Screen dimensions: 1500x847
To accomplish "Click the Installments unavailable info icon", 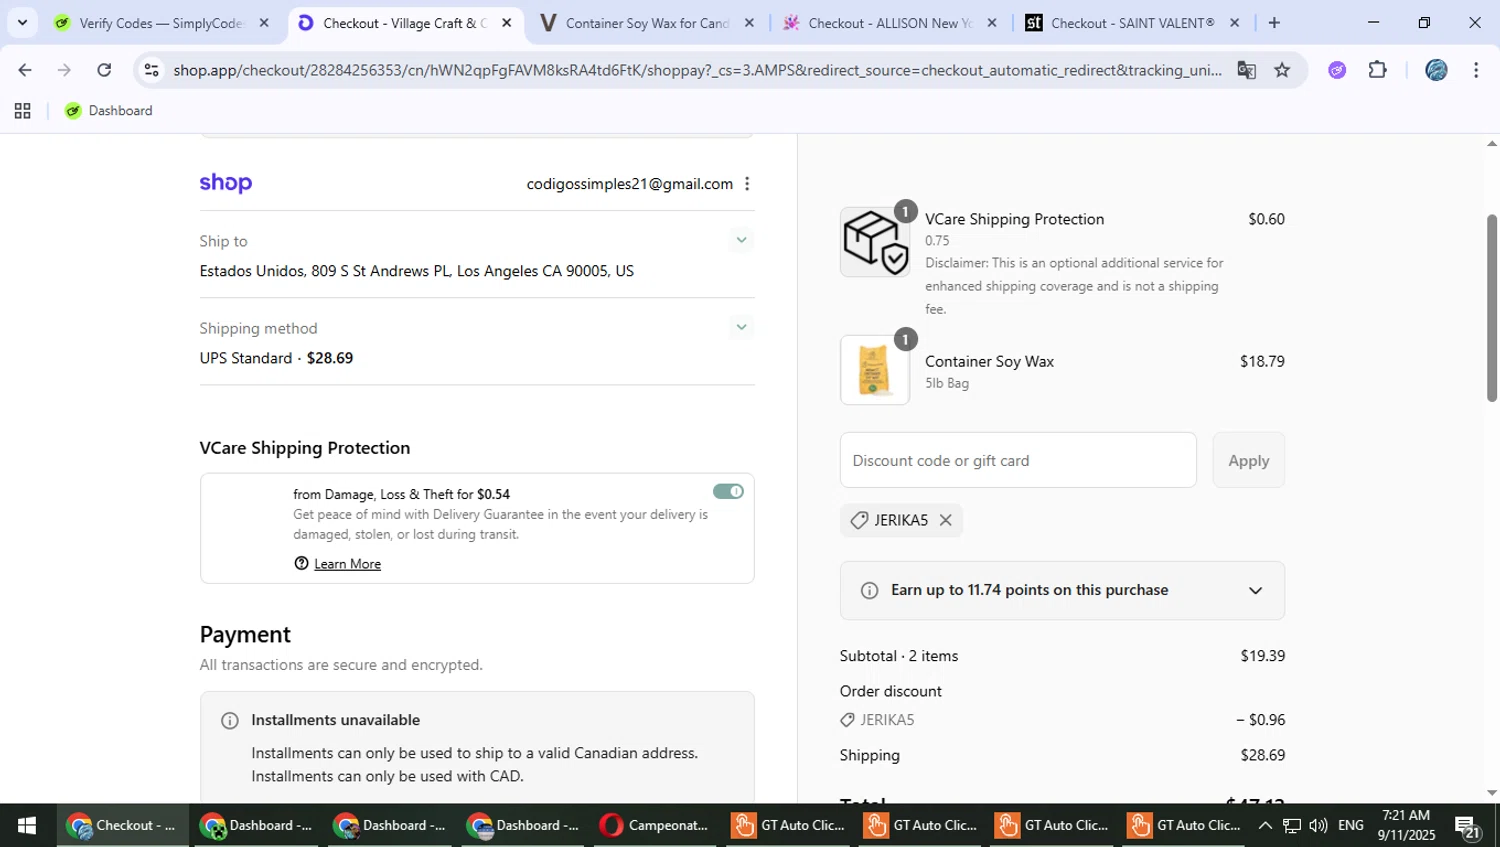I will click(230, 720).
